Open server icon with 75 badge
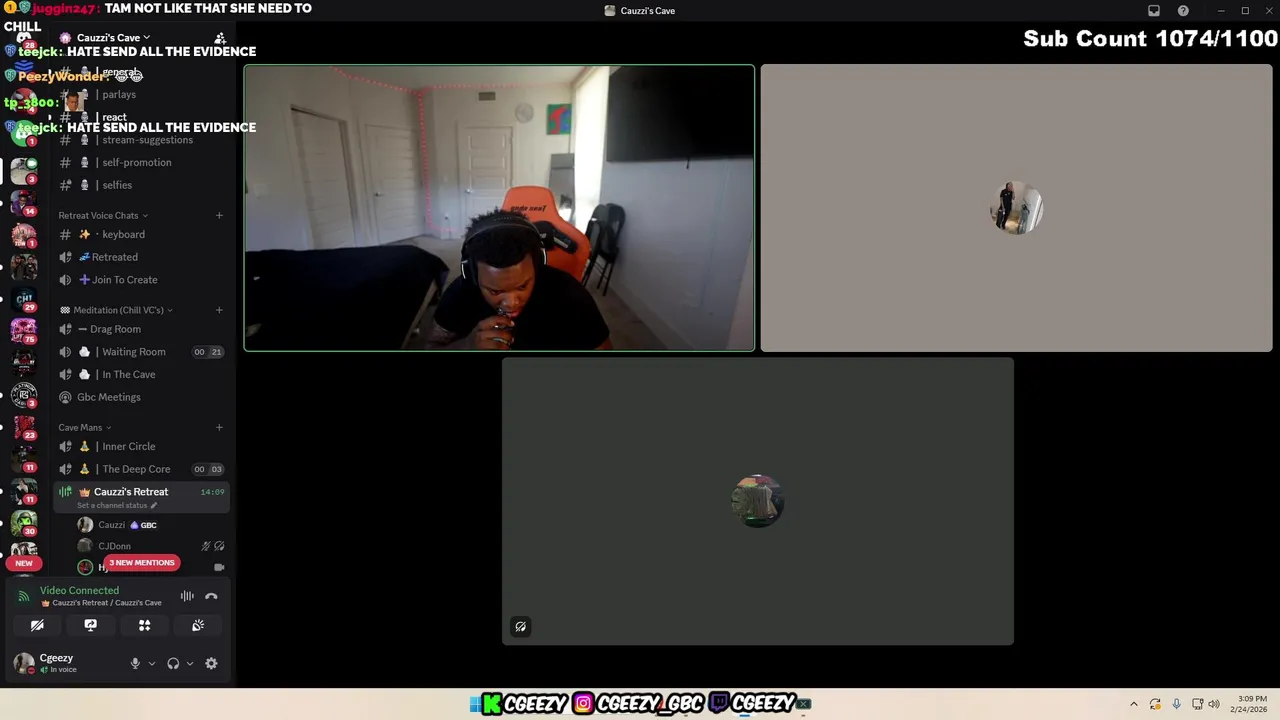The width and height of the screenshot is (1280, 720). click(24, 330)
